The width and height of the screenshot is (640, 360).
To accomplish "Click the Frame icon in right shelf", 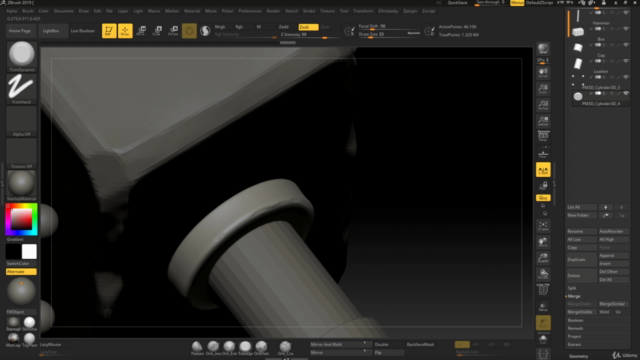I will point(543,226).
